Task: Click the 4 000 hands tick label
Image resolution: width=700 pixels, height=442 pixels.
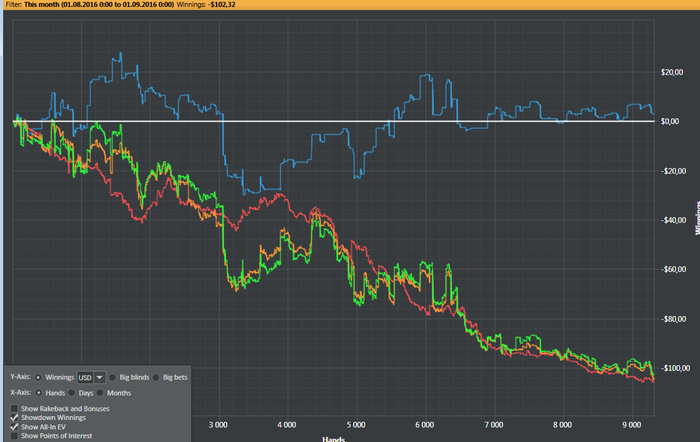Action: pyautogui.click(x=287, y=425)
